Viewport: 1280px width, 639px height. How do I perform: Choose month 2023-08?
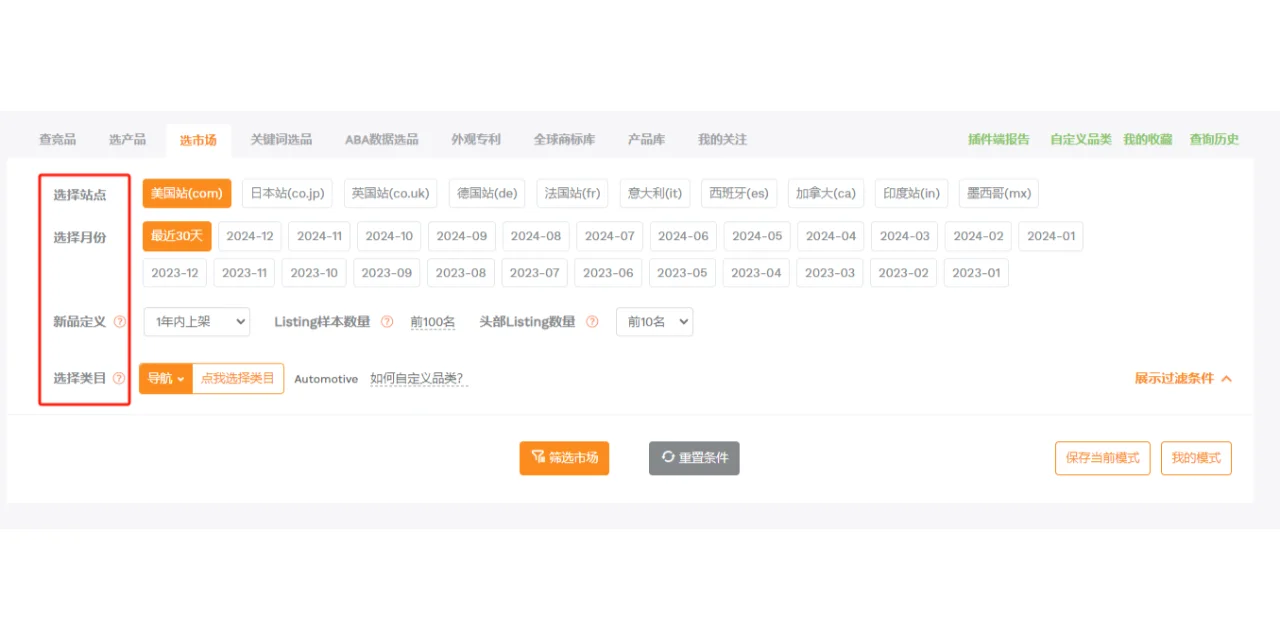pos(461,273)
